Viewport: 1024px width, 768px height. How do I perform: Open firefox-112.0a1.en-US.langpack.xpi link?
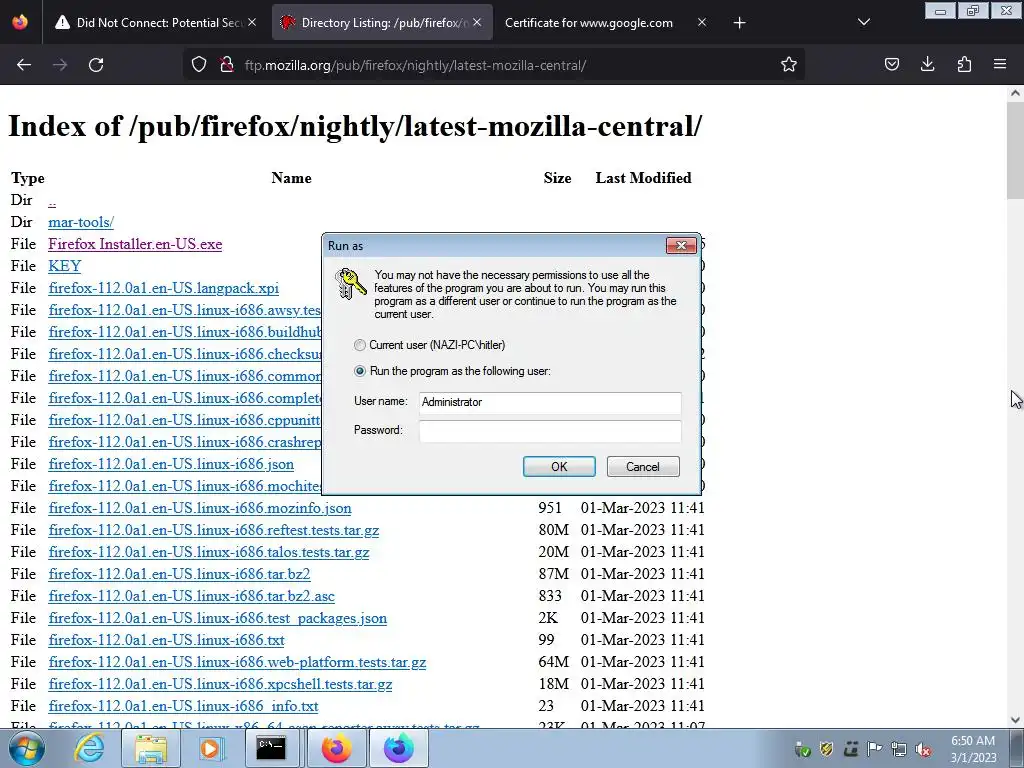pyautogui.click(x=163, y=288)
